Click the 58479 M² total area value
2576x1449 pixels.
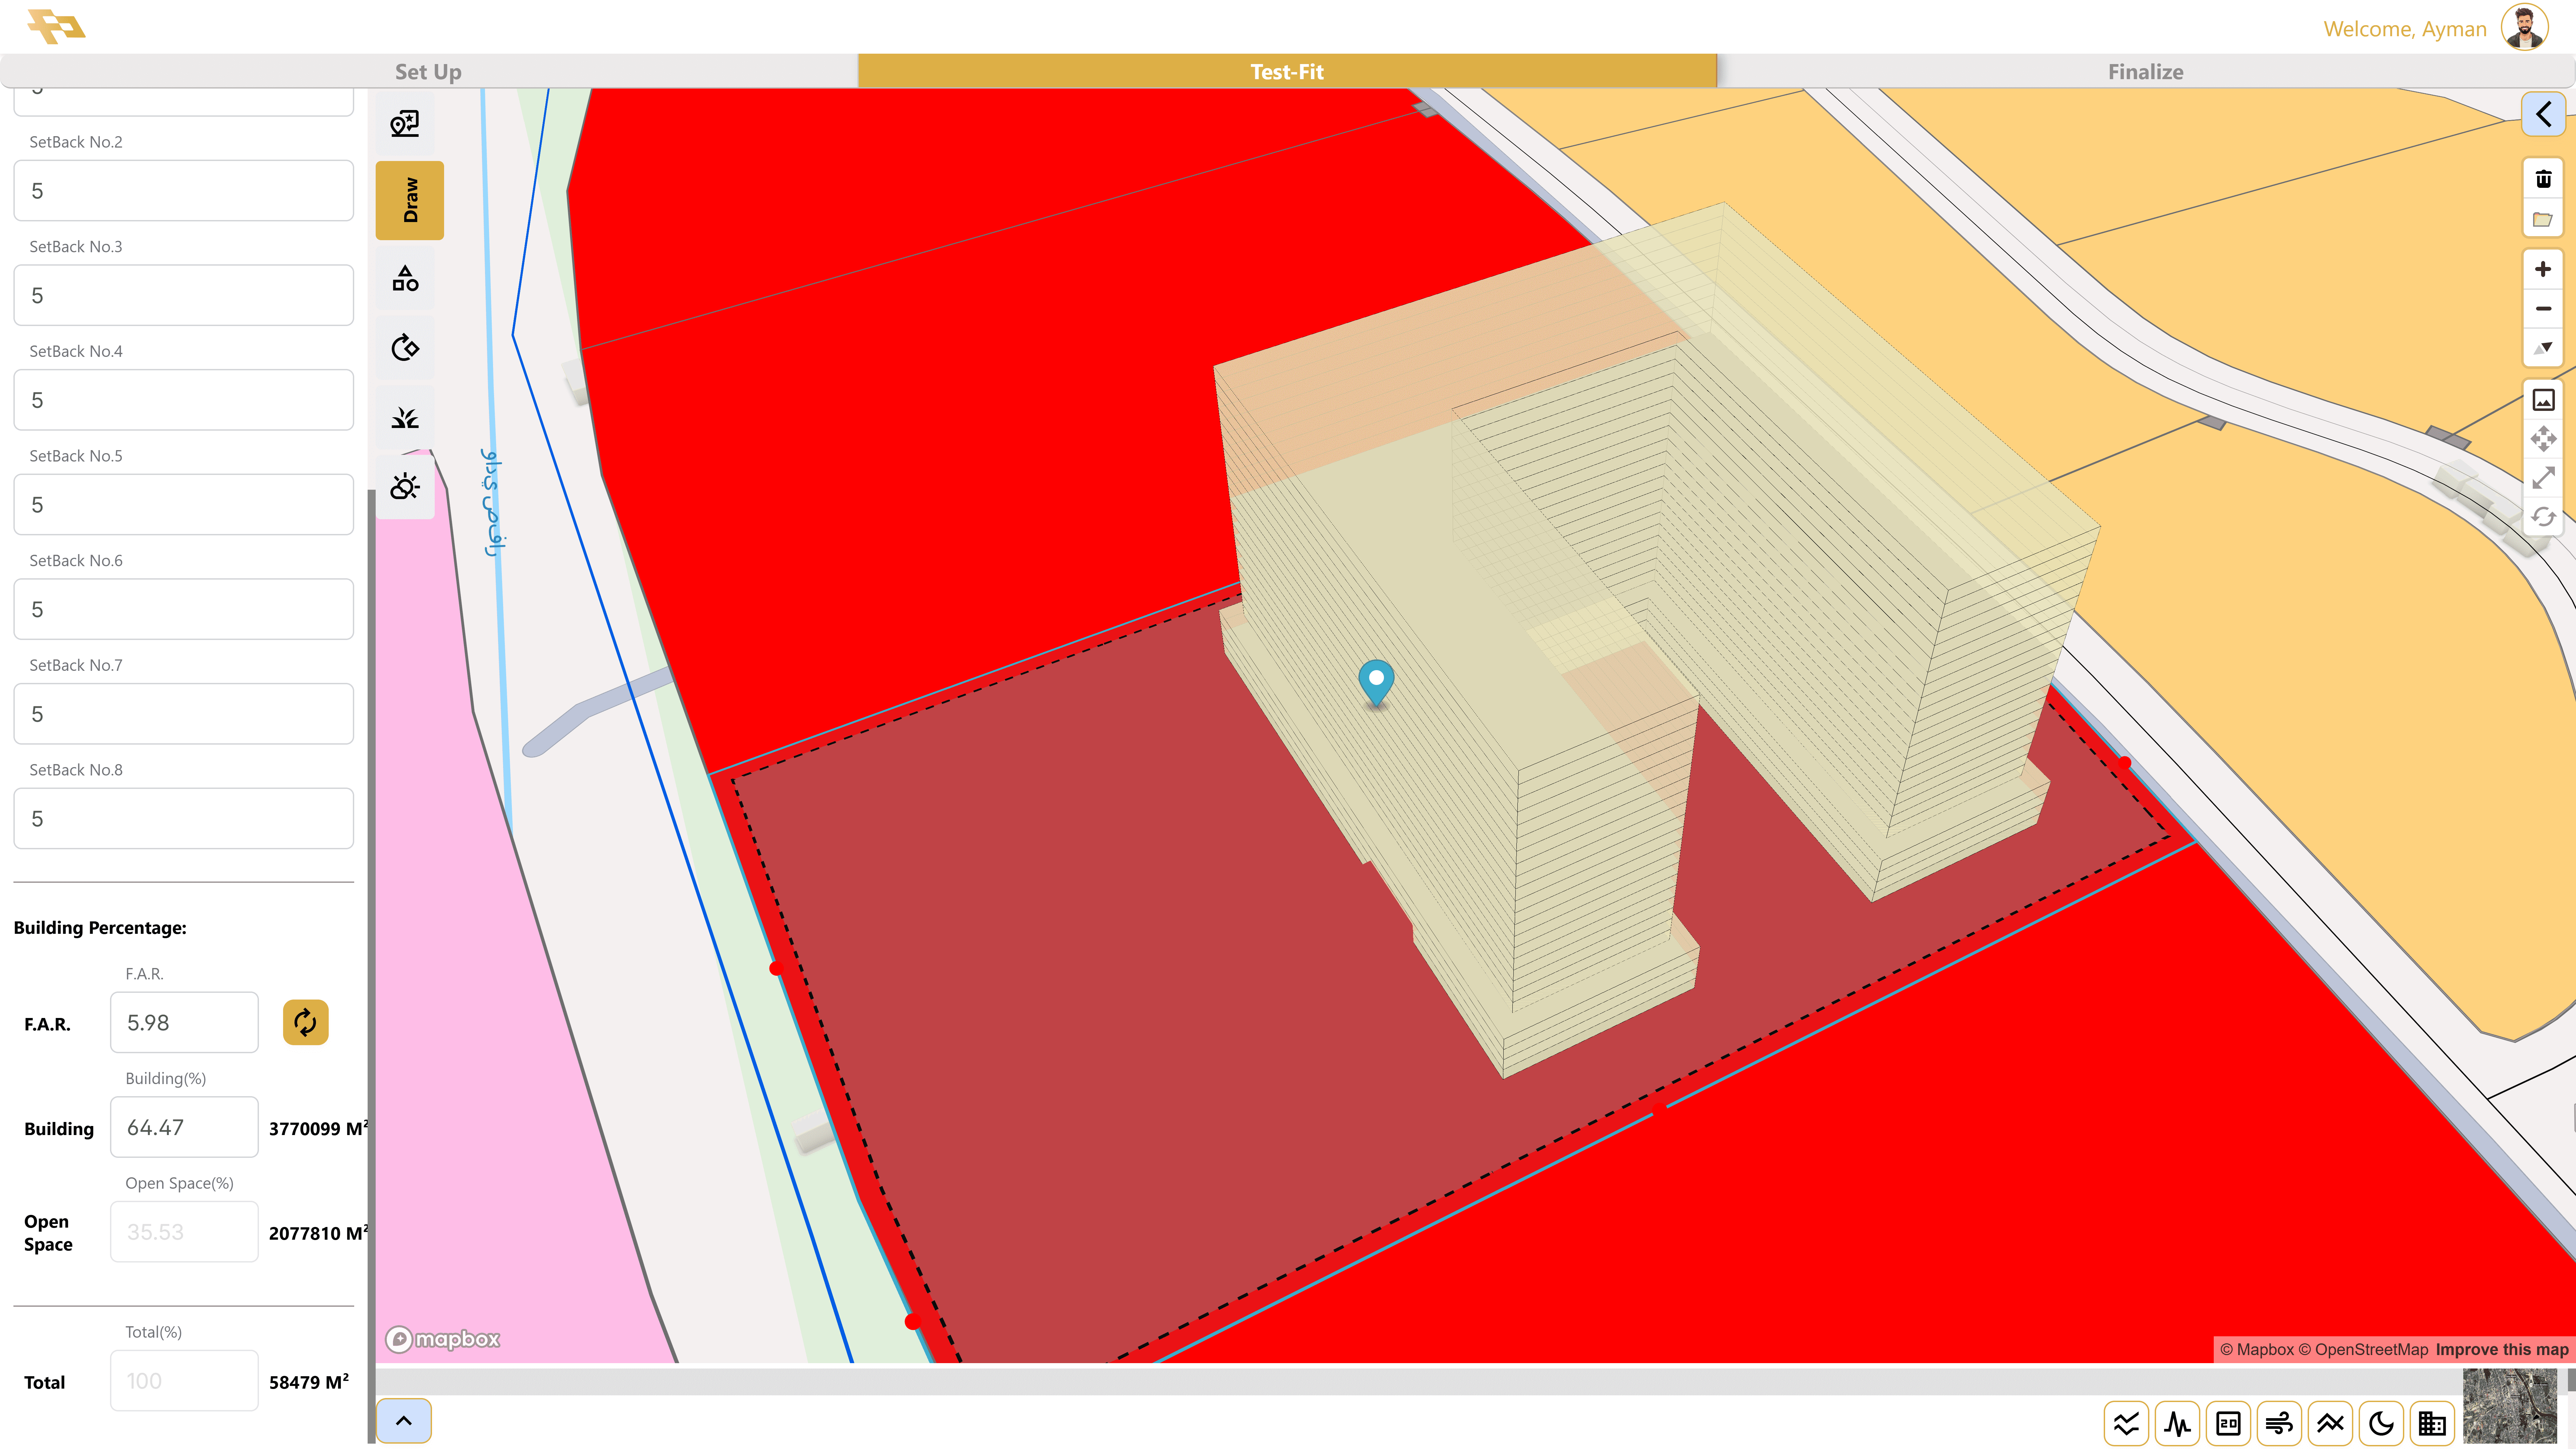coord(309,1382)
